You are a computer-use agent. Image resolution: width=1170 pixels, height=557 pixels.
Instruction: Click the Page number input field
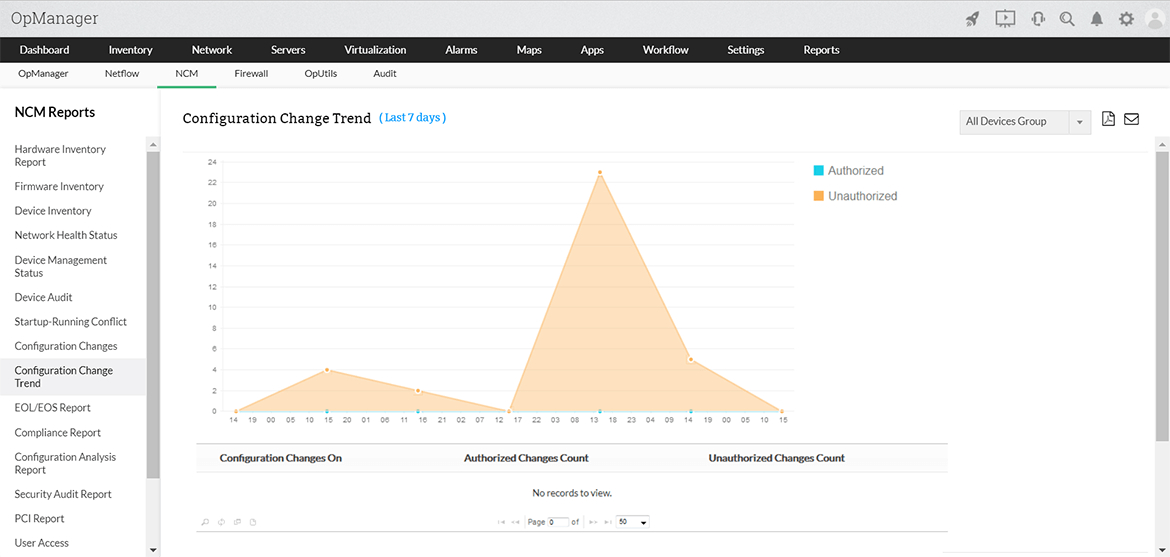(x=559, y=522)
